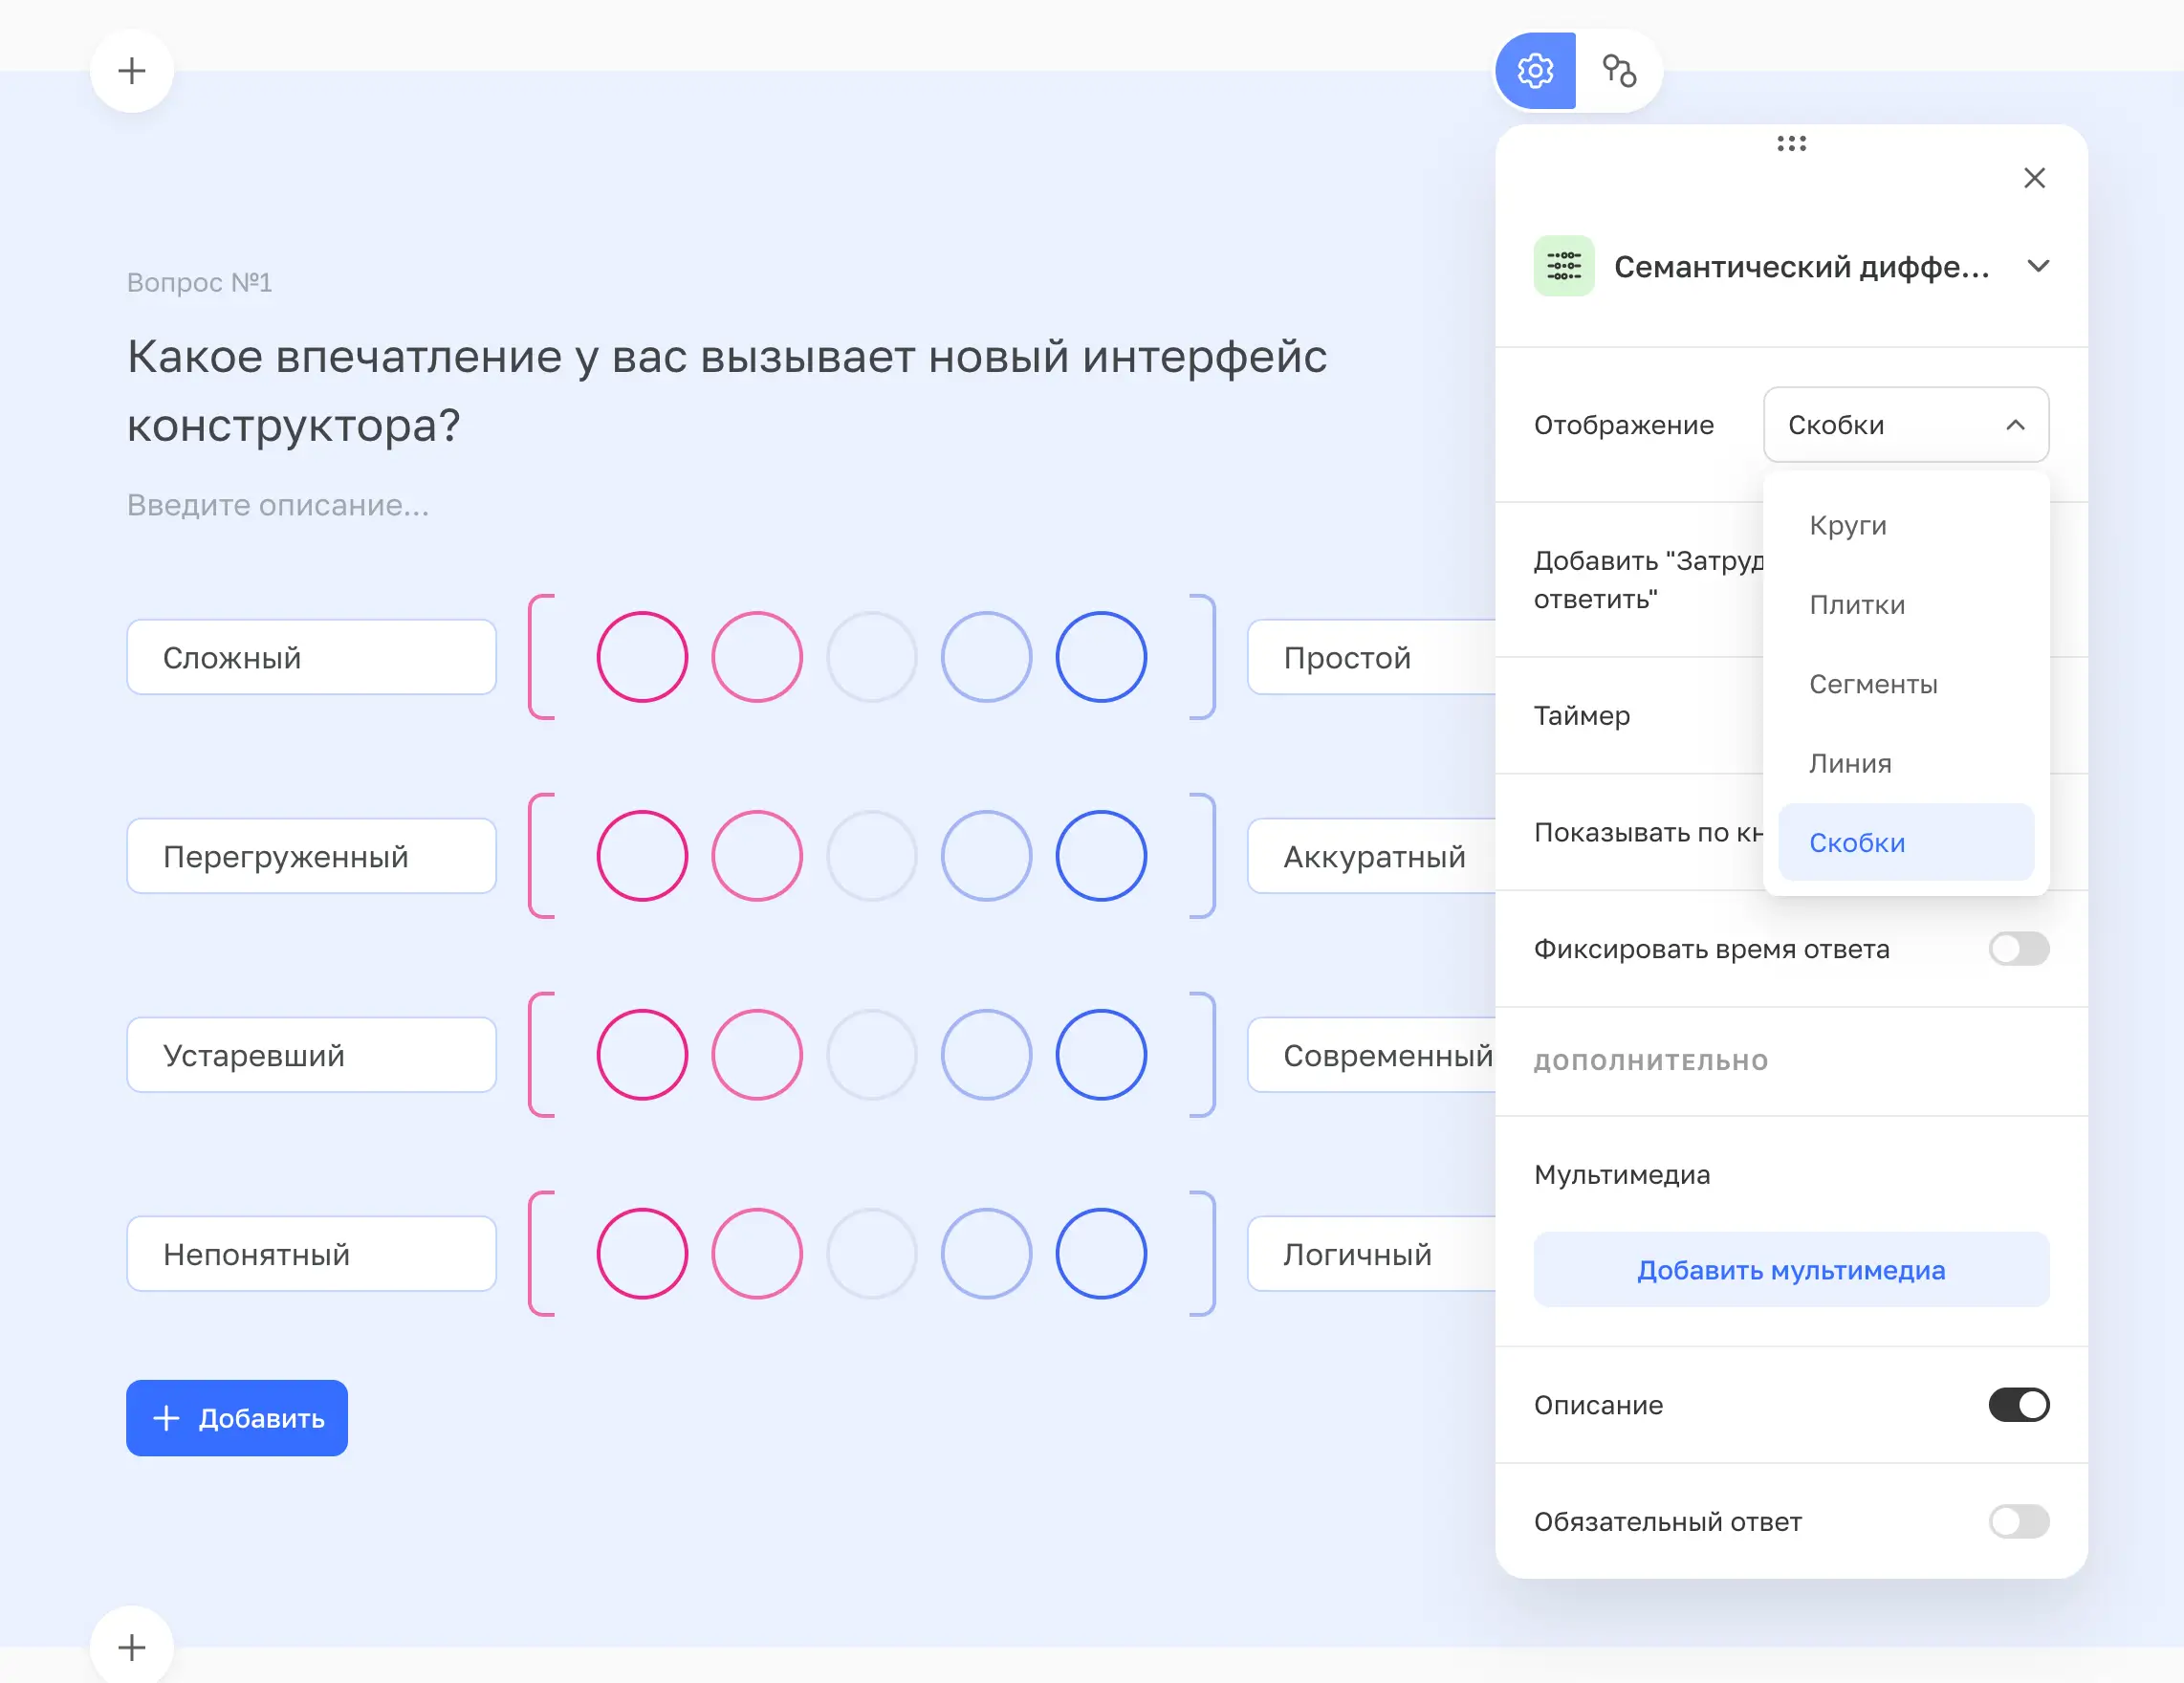This screenshot has width=2184, height=1683.
Task: Select last blue circle in Перегруженный row
Action: [x=1101, y=856]
